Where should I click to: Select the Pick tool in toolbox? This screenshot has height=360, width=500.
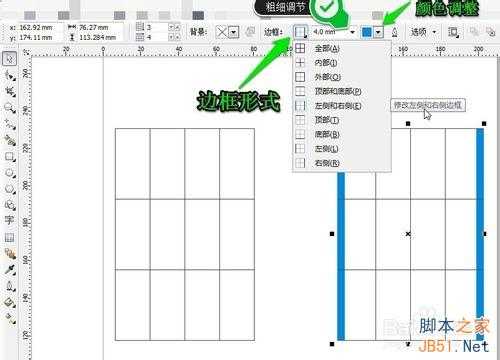pos(10,59)
